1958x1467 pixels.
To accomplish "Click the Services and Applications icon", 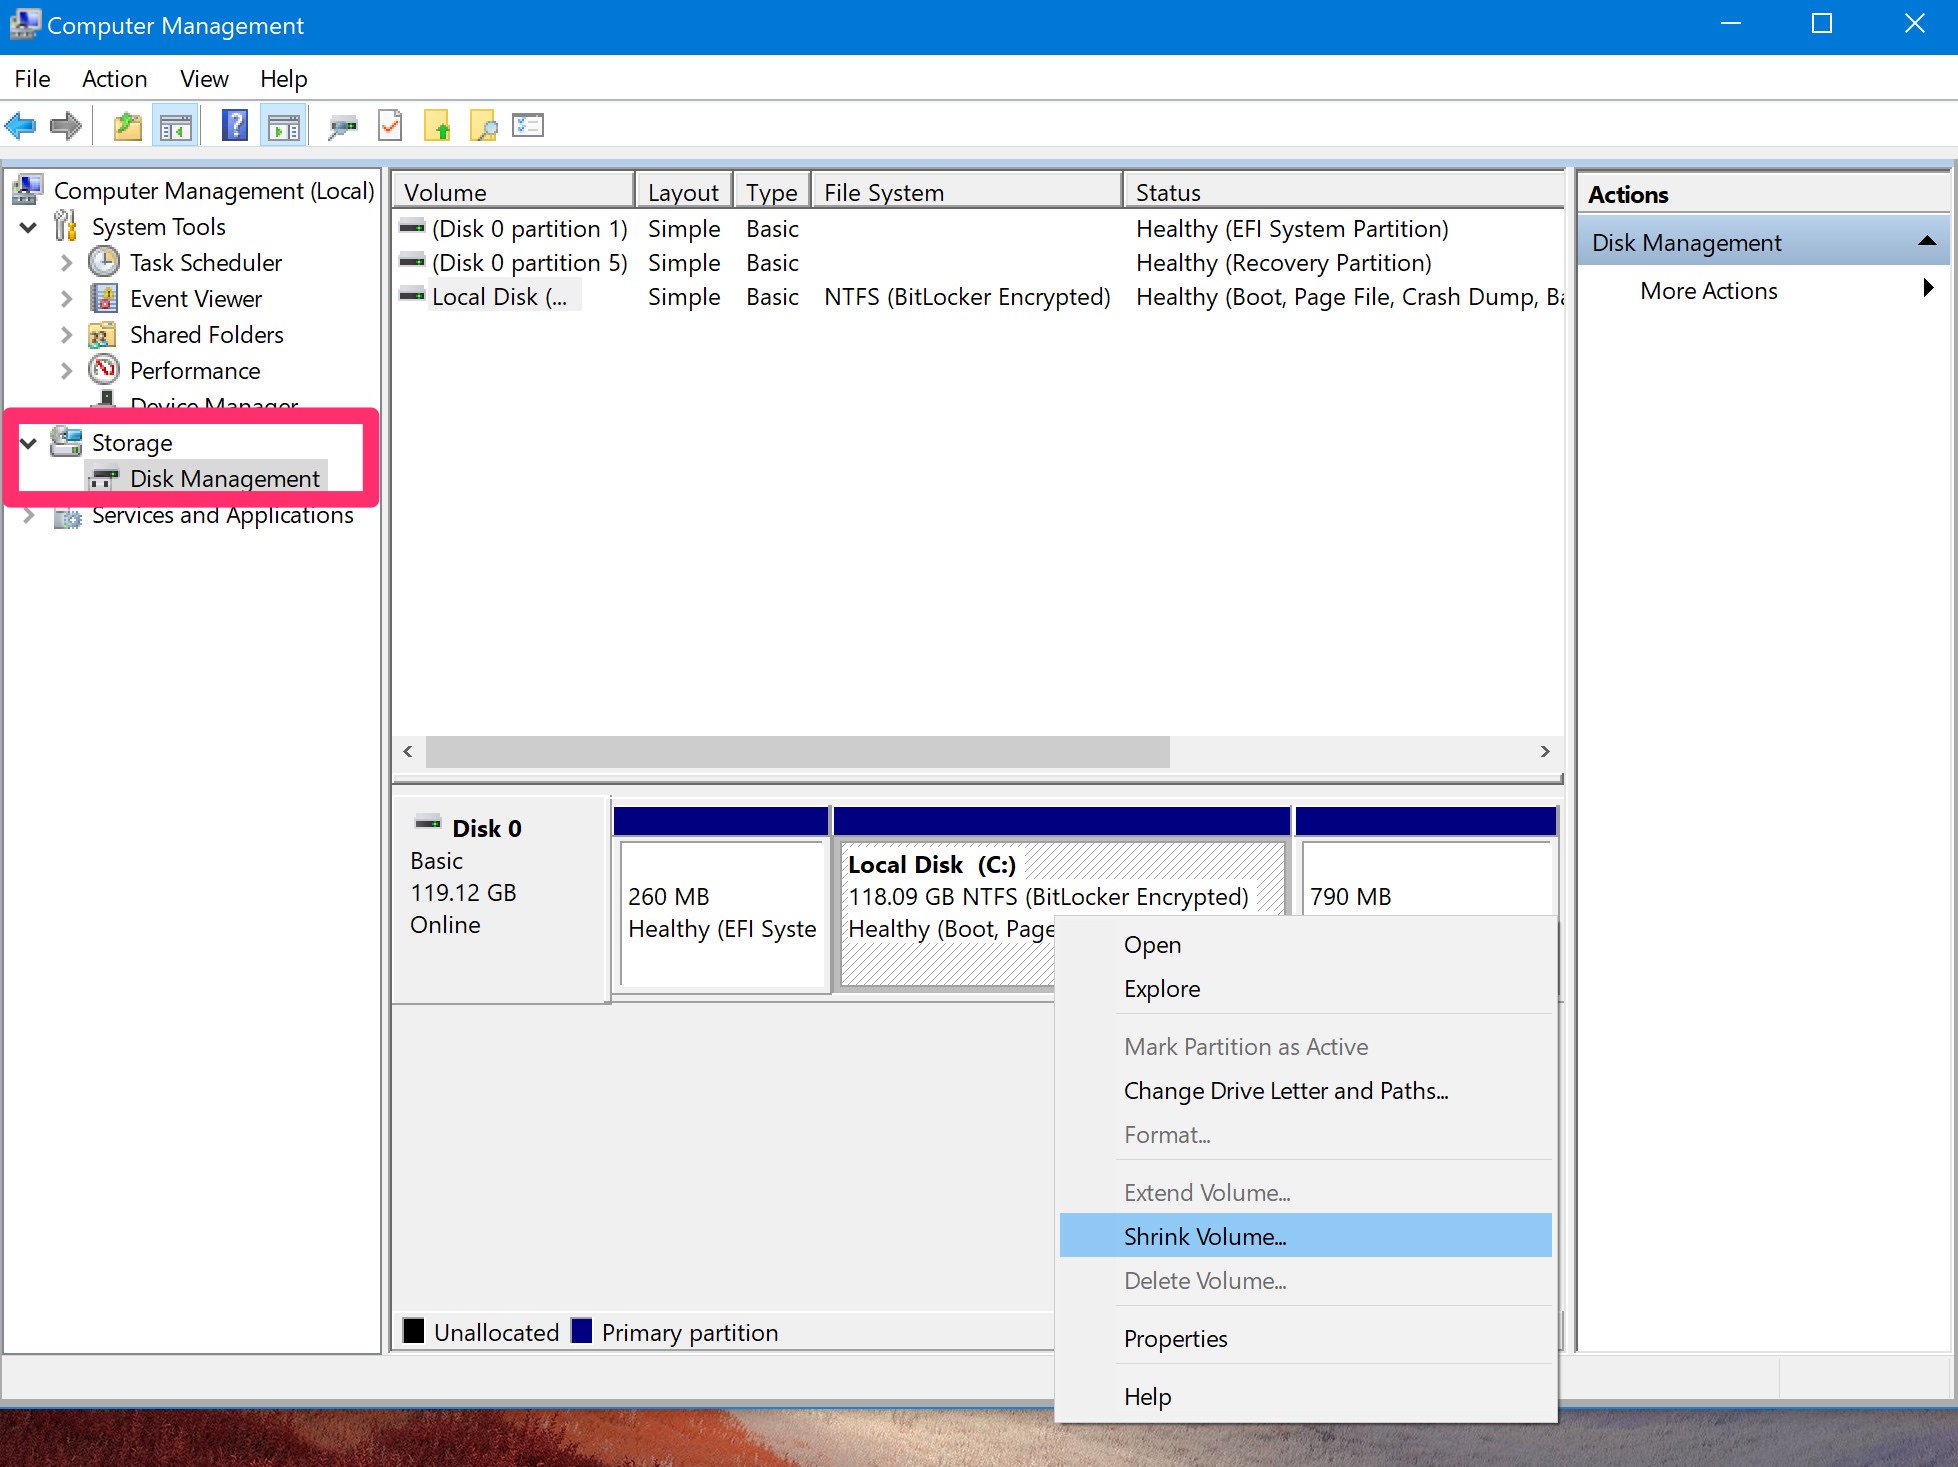I will (67, 516).
